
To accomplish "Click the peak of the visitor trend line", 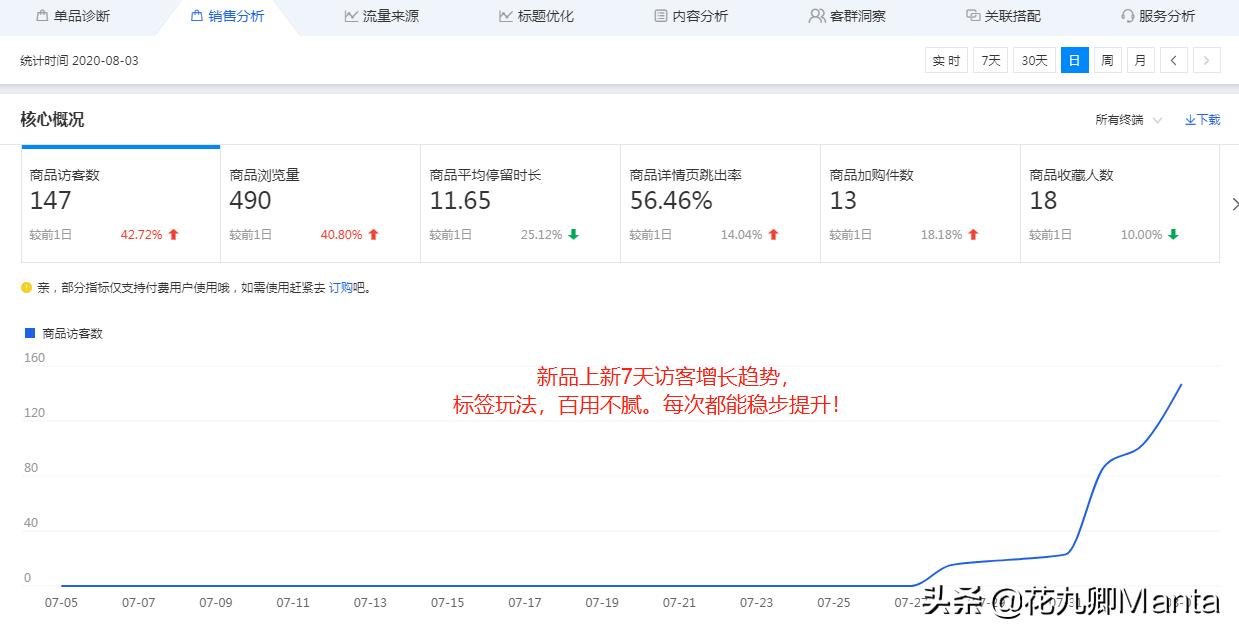I will point(1181,383).
